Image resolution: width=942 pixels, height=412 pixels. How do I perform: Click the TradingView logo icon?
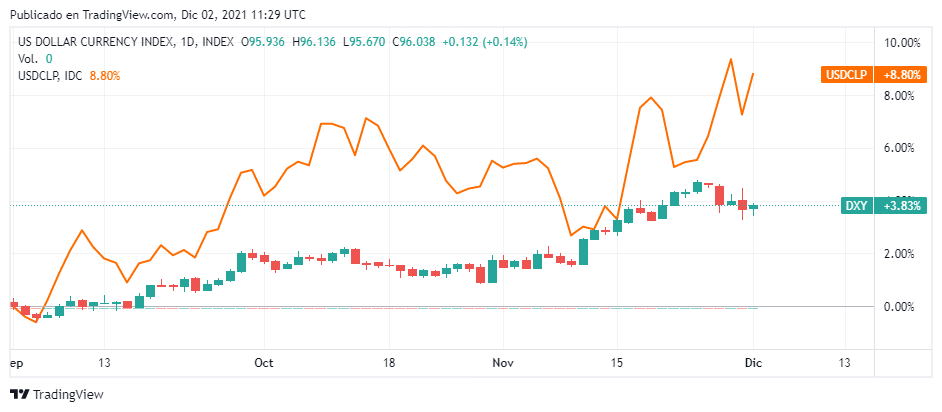(x=20, y=395)
